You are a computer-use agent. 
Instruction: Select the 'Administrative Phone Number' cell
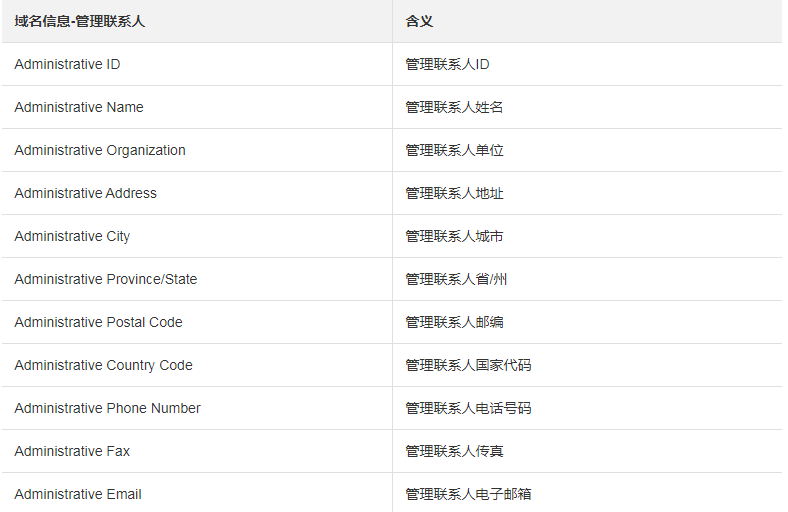pyautogui.click(x=108, y=408)
